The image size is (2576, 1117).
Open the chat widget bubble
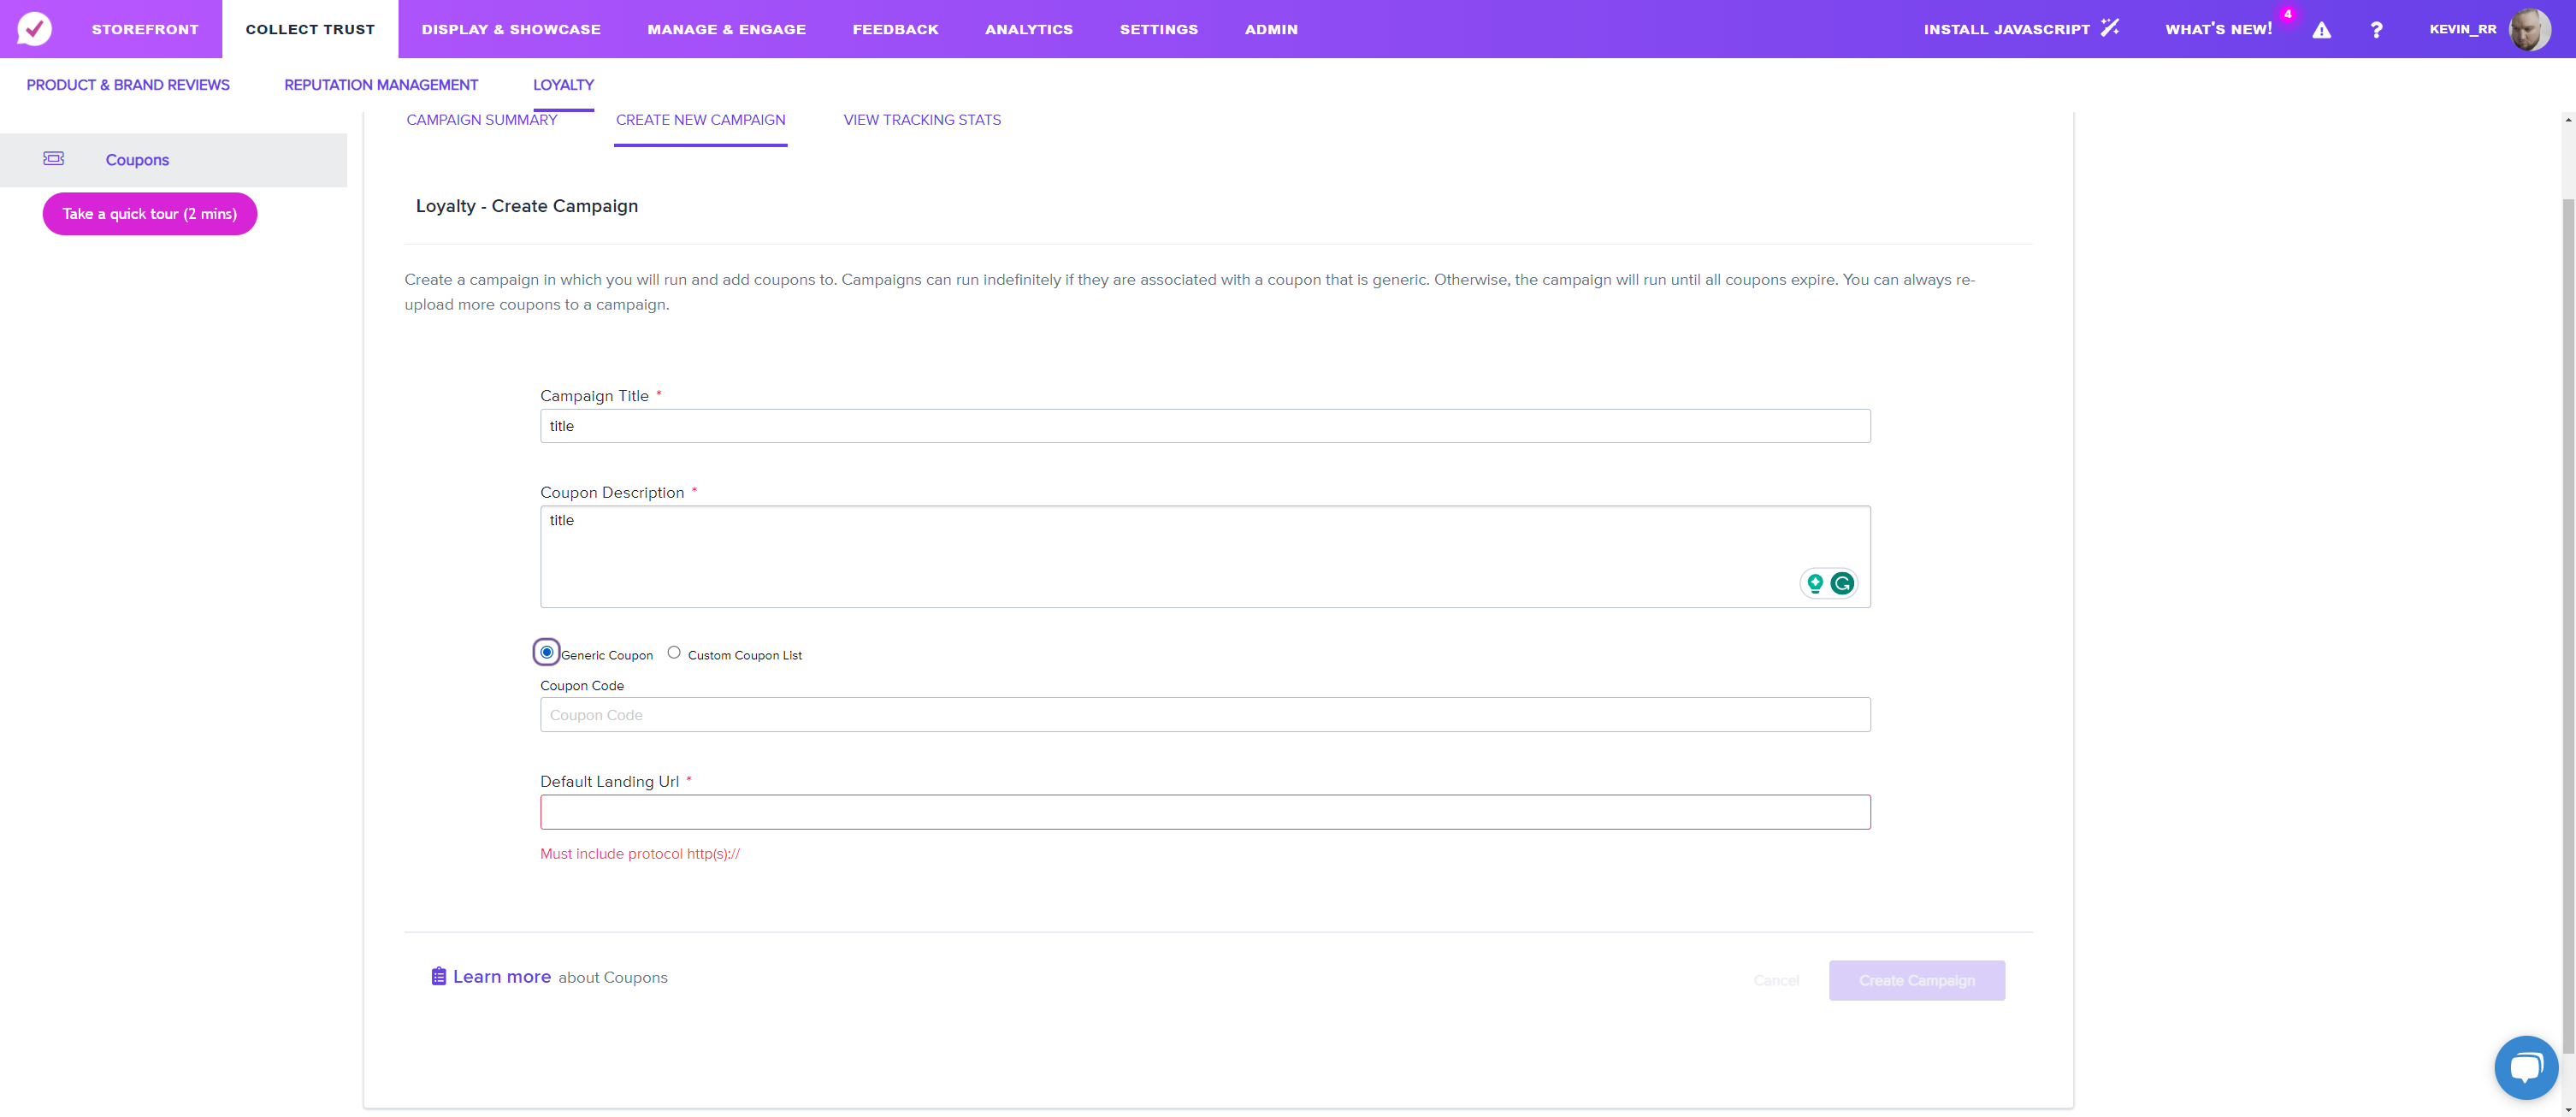point(2526,1067)
